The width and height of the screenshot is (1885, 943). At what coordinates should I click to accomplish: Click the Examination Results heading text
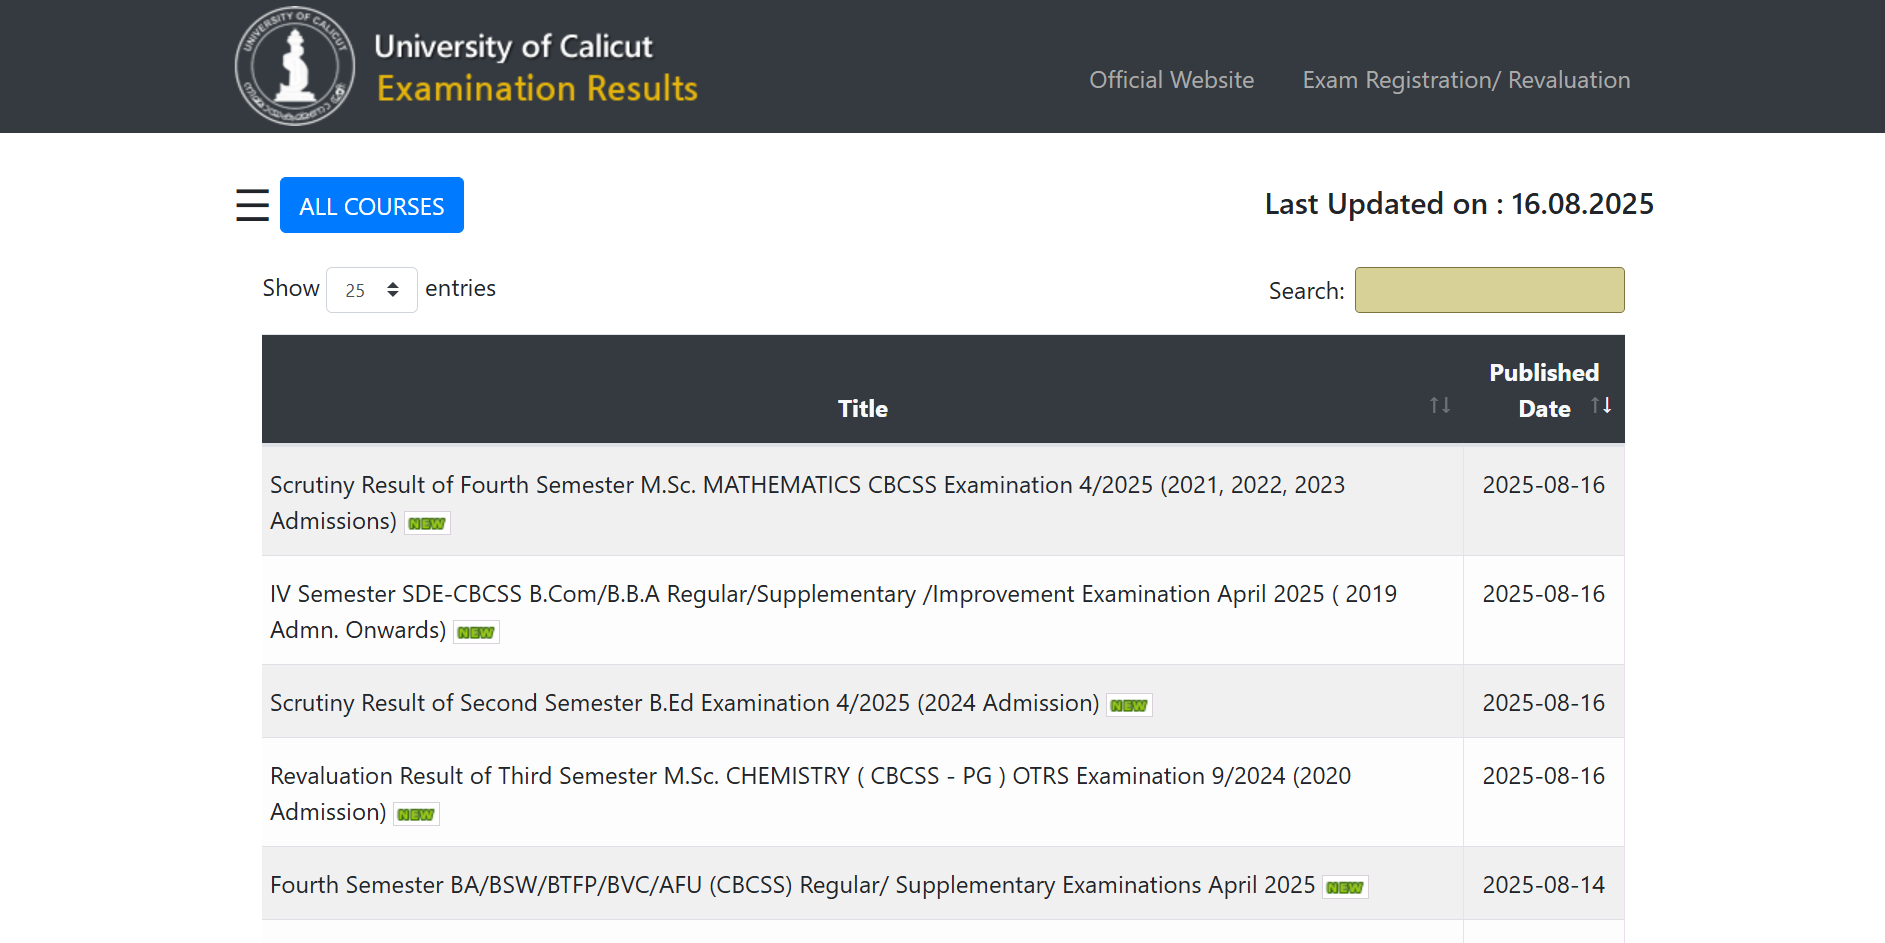pos(537,89)
